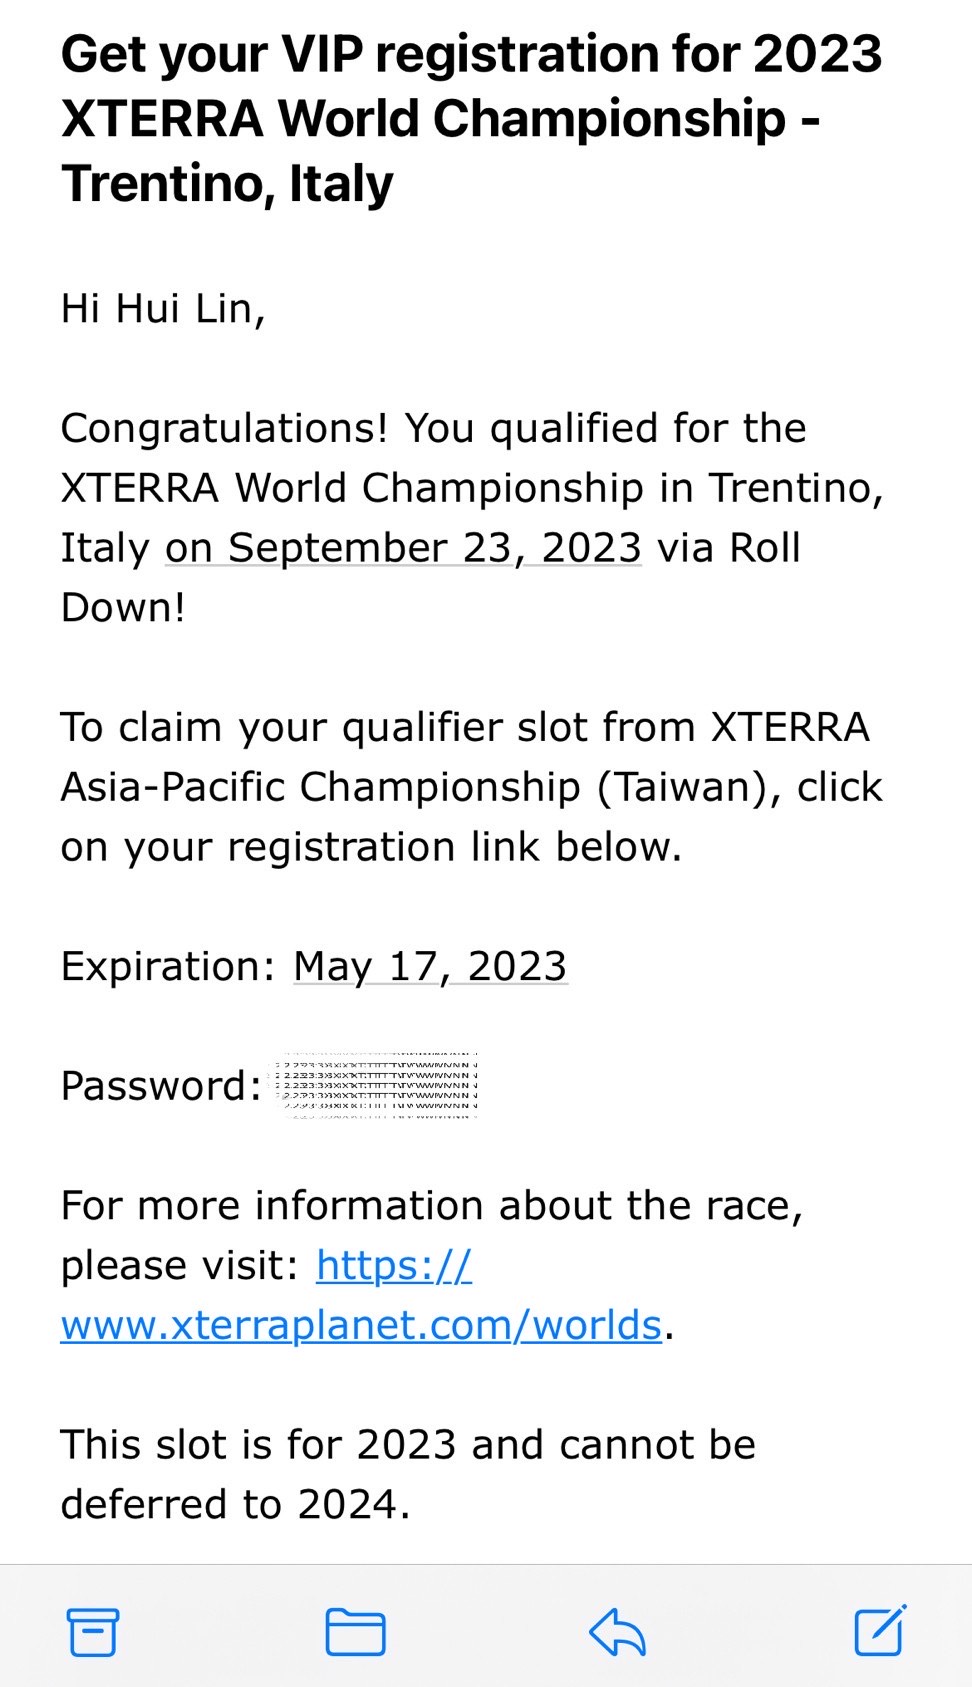Tap the 'Expiration:' label

click(168, 967)
